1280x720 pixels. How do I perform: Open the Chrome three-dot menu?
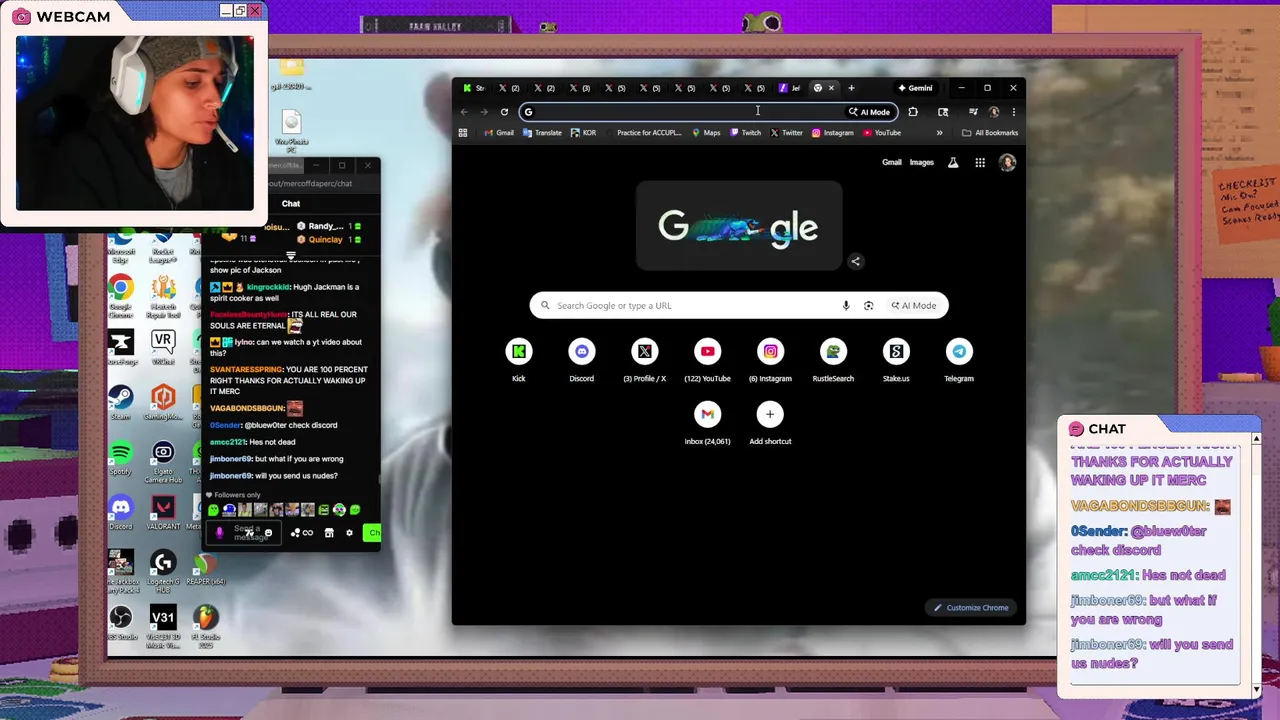pos(1013,112)
